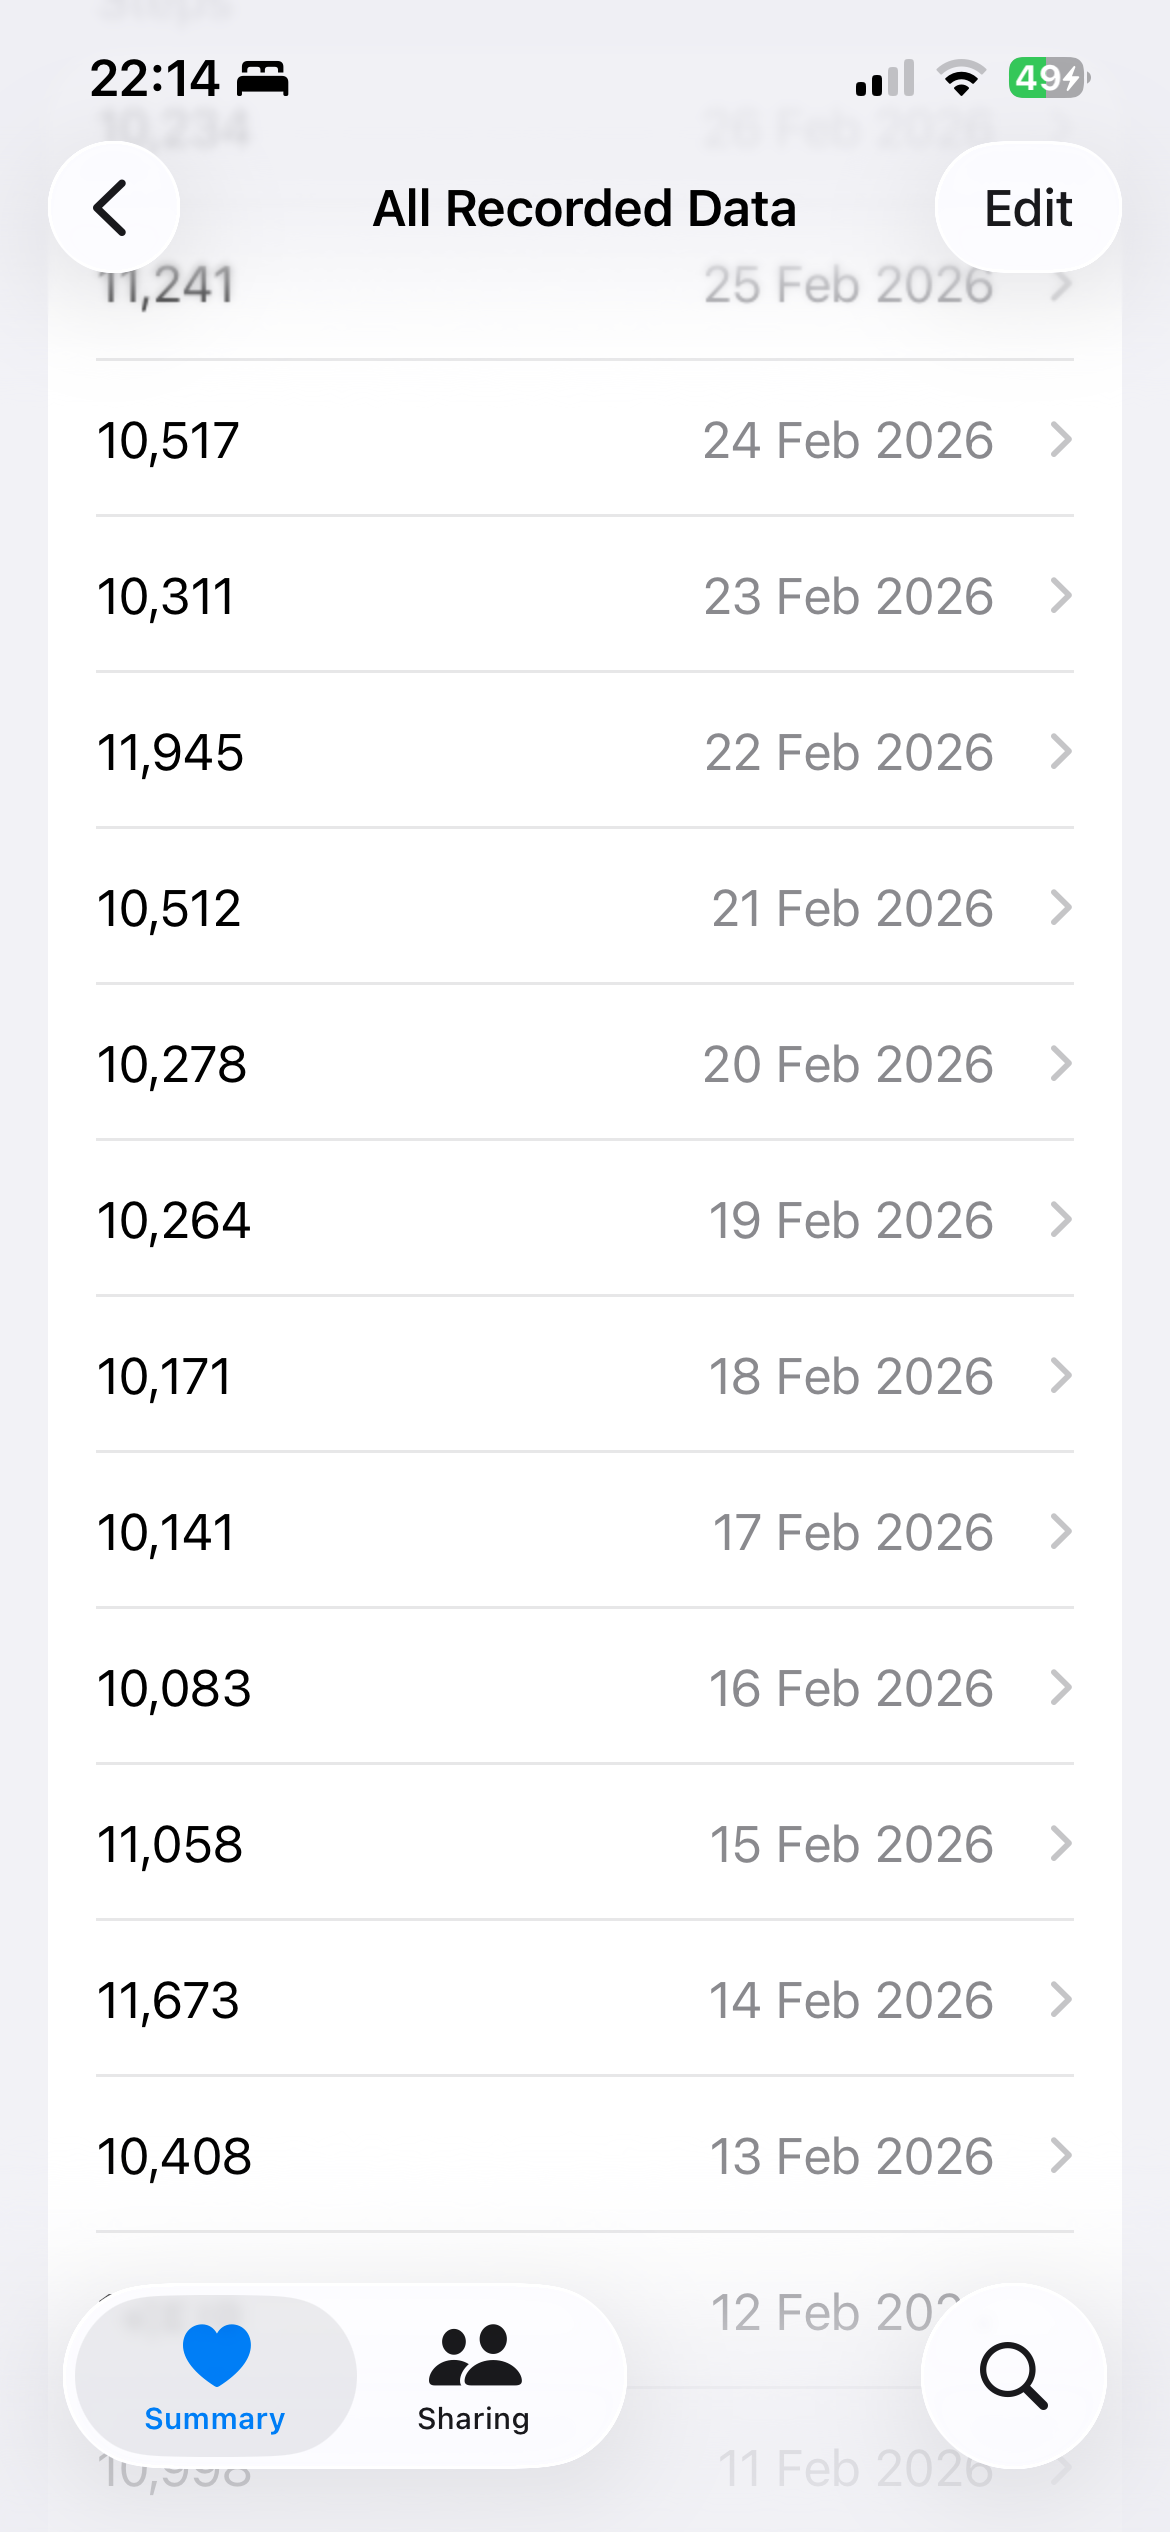Tap the Summary heart icon
The image size is (1170, 2532).
(x=216, y=2354)
